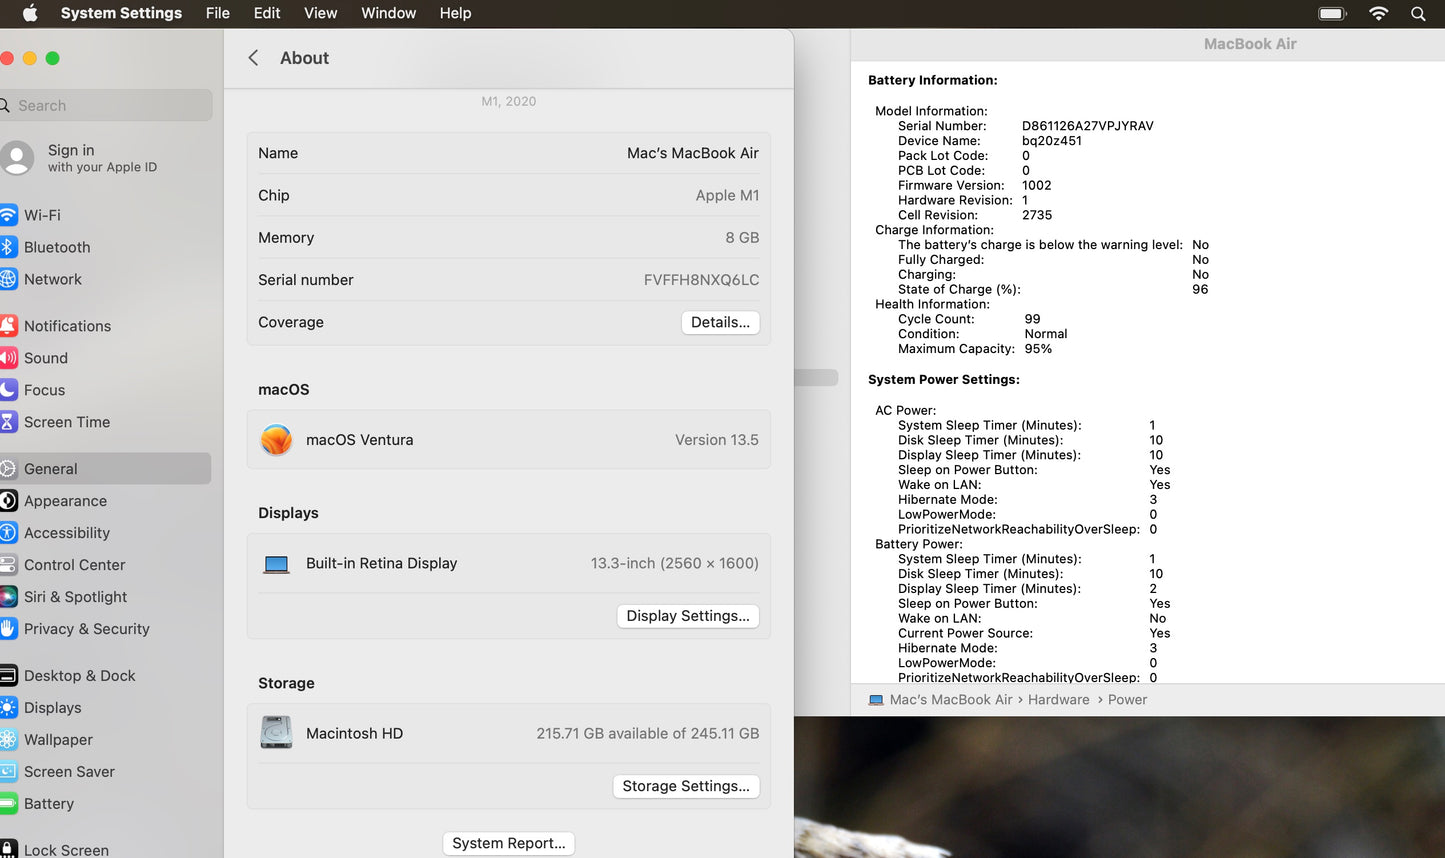The height and width of the screenshot is (858, 1445).
Task: Click Spotlight magnifier in menu bar
Action: click(x=1418, y=13)
